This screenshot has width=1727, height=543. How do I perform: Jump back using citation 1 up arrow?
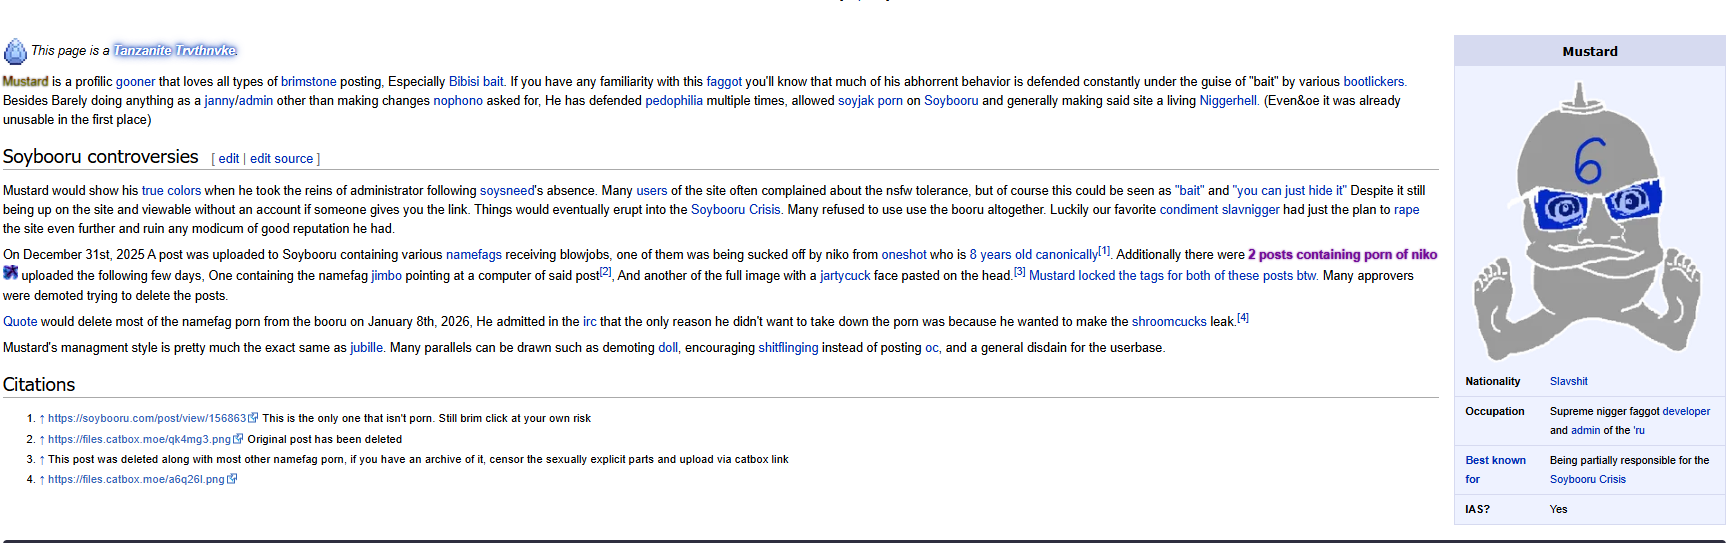pyautogui.click(x=42, y=419)
